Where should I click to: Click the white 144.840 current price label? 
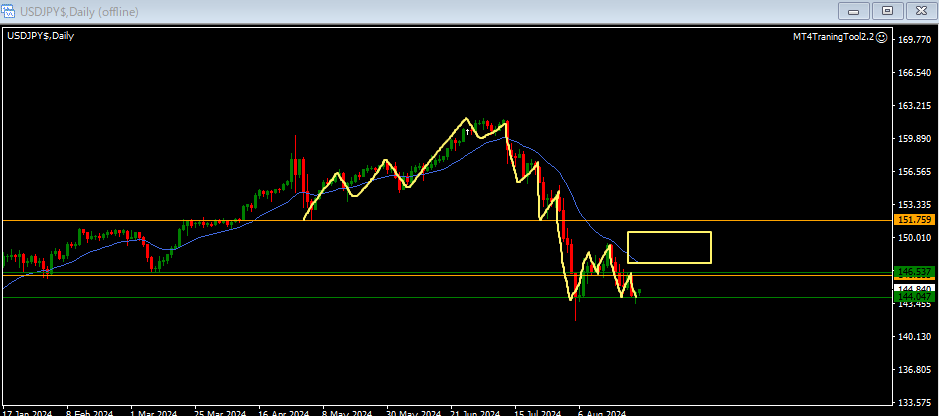(x=915, y=288)
